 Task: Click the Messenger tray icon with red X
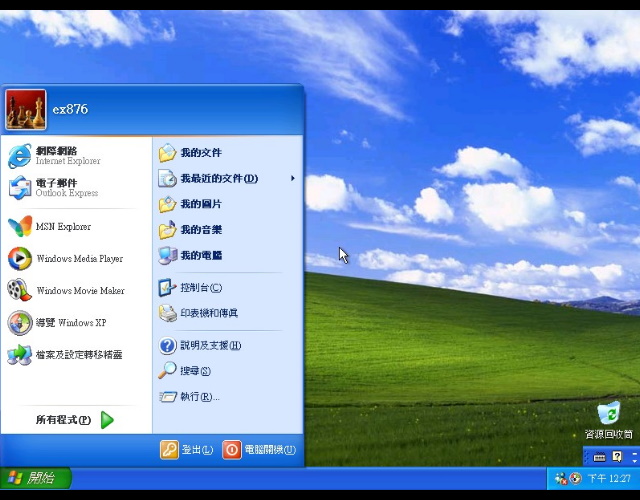[x=561, y=478]
